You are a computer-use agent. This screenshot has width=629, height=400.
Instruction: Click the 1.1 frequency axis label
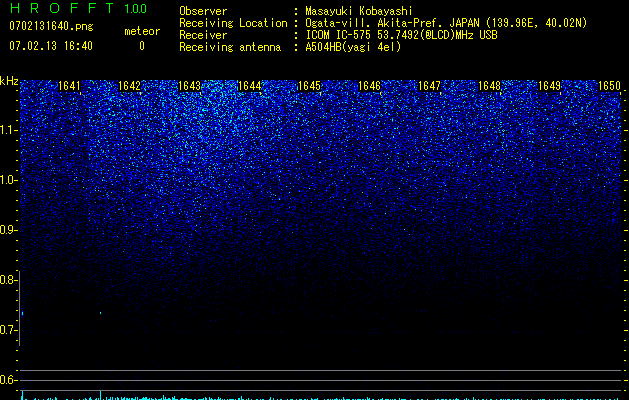pyautogui.click(x=8, y=130)
